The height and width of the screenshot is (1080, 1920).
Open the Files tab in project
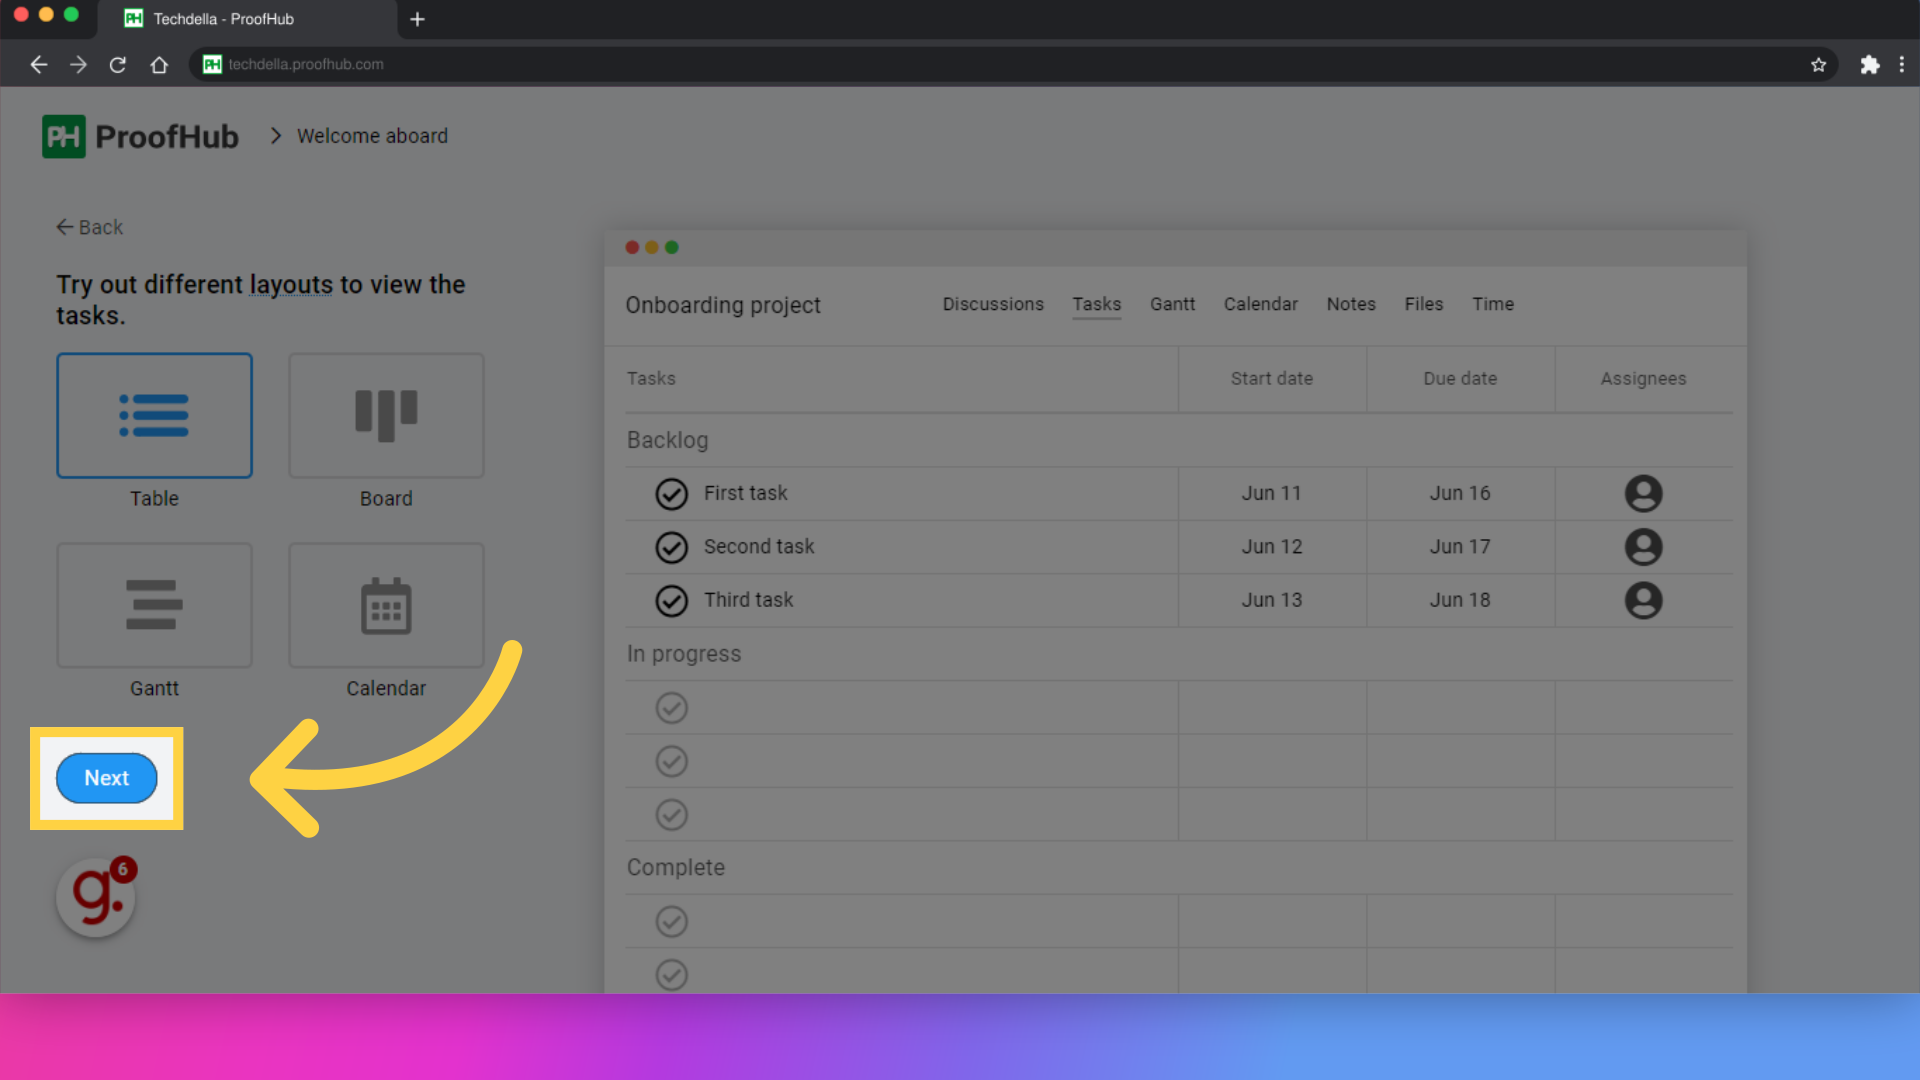(x=1423, y=305)
